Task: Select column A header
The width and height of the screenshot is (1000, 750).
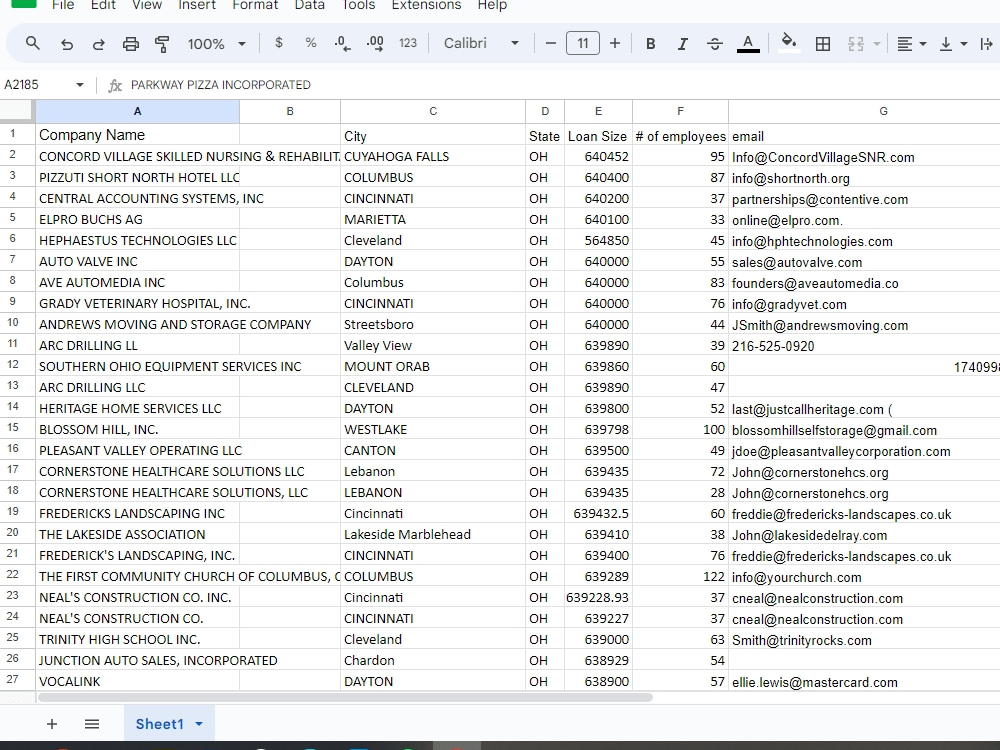Action: coord(137,111)
